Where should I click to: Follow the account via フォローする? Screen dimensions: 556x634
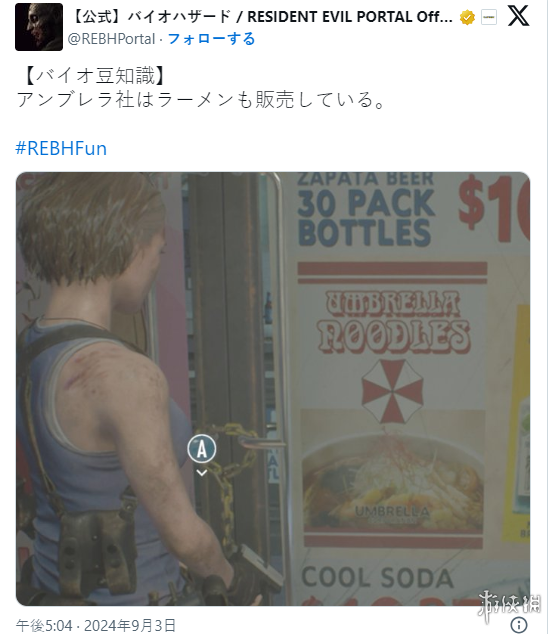tap(211, 39)
